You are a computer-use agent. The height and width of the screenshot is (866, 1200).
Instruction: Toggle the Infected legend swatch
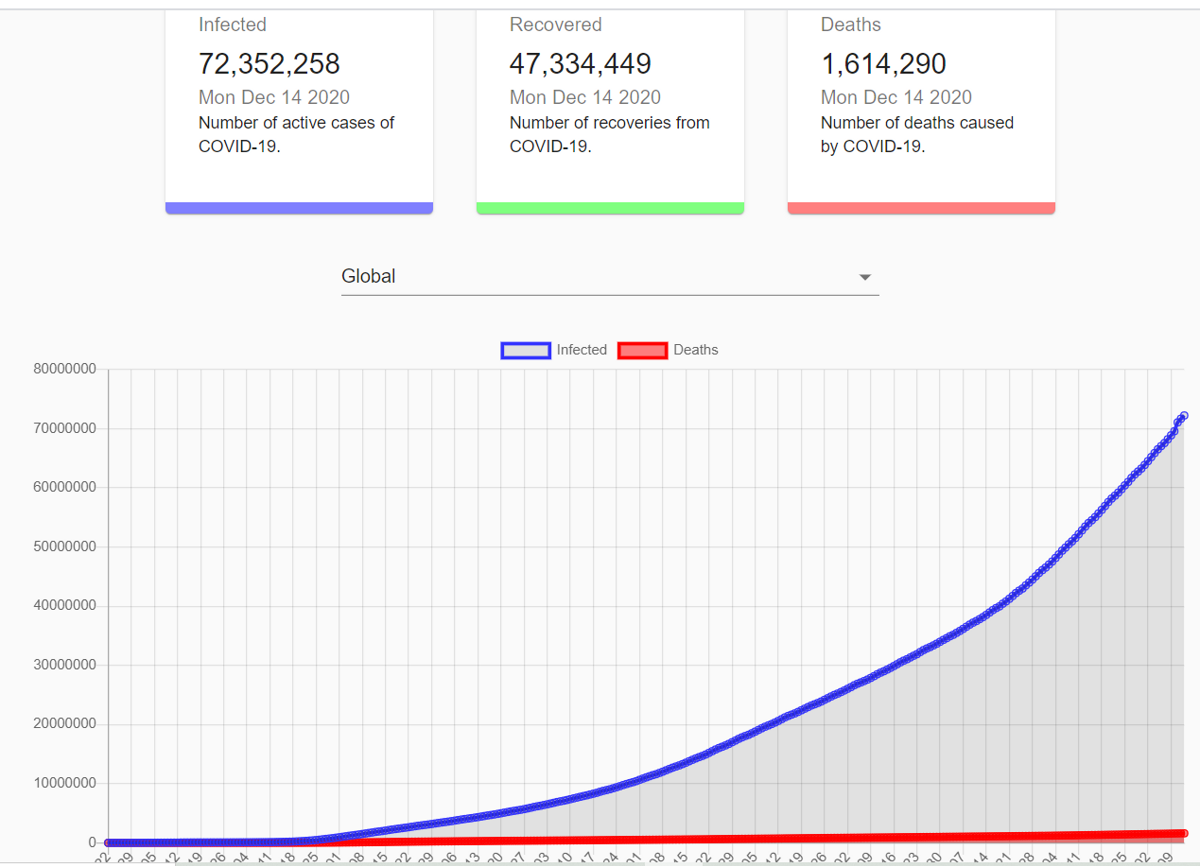click(525, 350)
